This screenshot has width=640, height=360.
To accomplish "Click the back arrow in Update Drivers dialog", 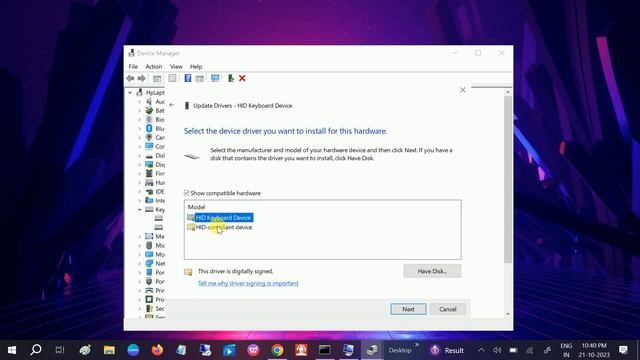I will click(x=171, y=105).
